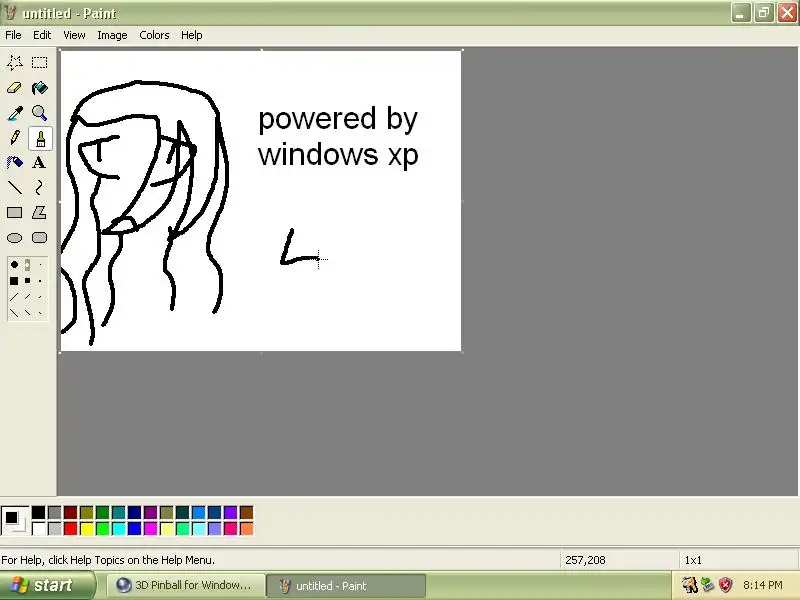800x600 pixels.
Task: Choose the large round brush shape
Action: tap(14, 264)
